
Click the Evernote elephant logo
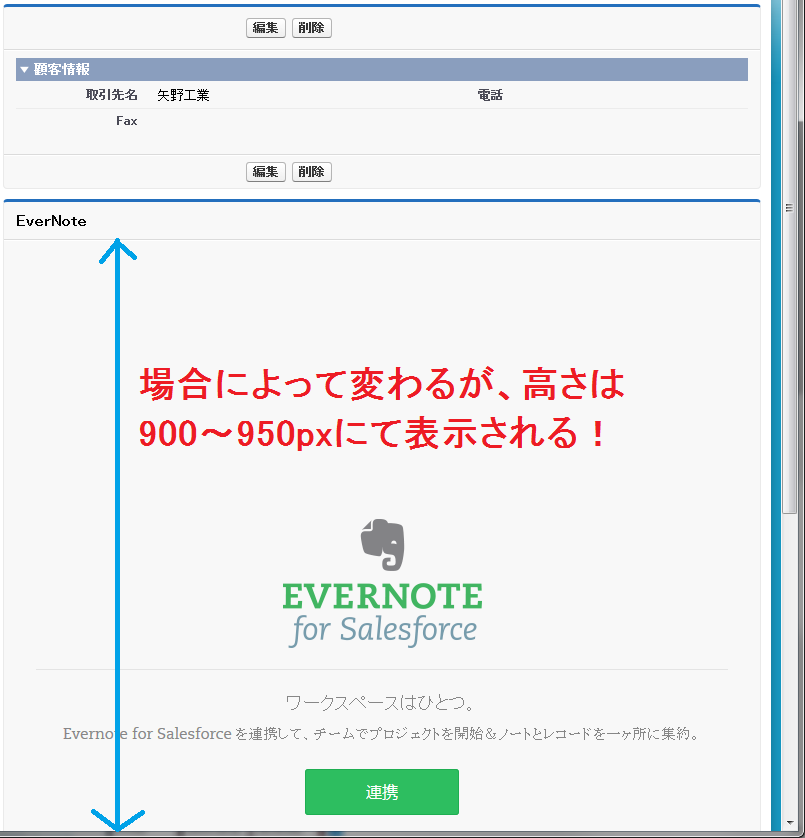coord(383,544)
